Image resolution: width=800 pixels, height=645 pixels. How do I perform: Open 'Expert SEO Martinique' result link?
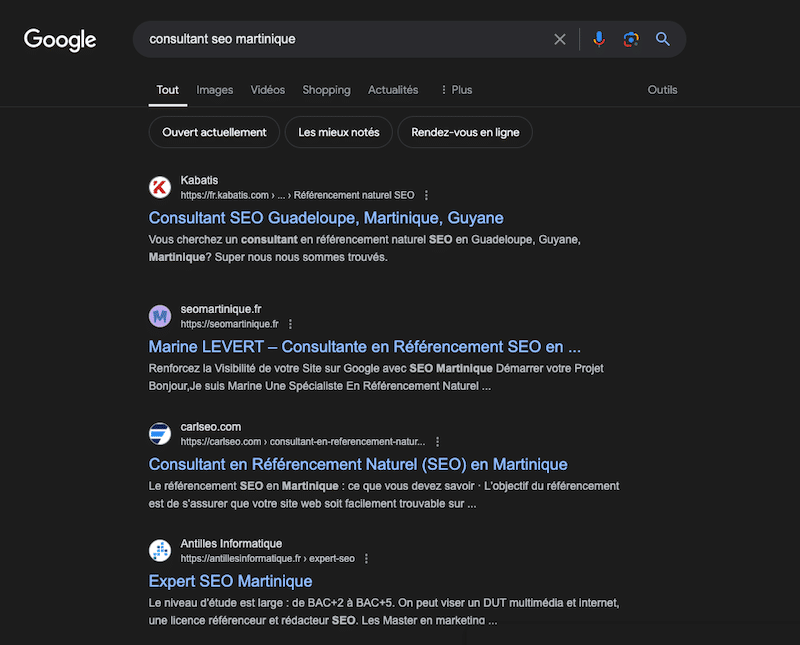coord(230,581)
